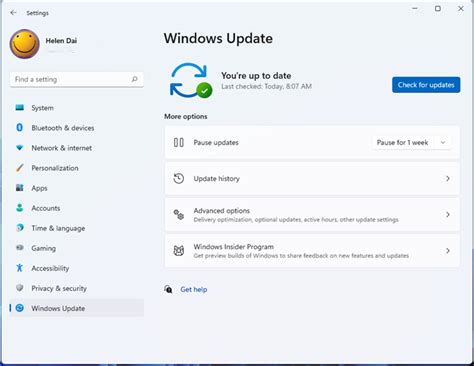Screen dimensions: 474x366
Task: Open the Time & language label
Action: [58, 228]
